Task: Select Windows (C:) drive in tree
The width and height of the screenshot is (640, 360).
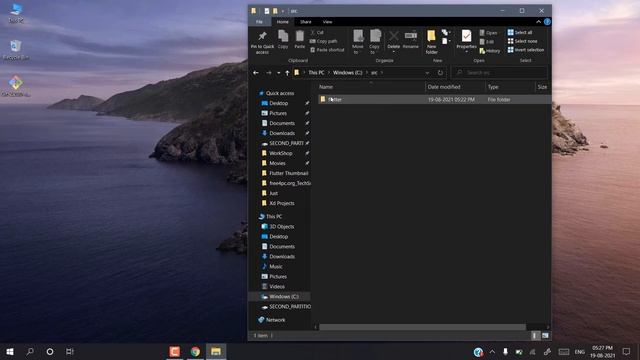Action: pos(284,296)
